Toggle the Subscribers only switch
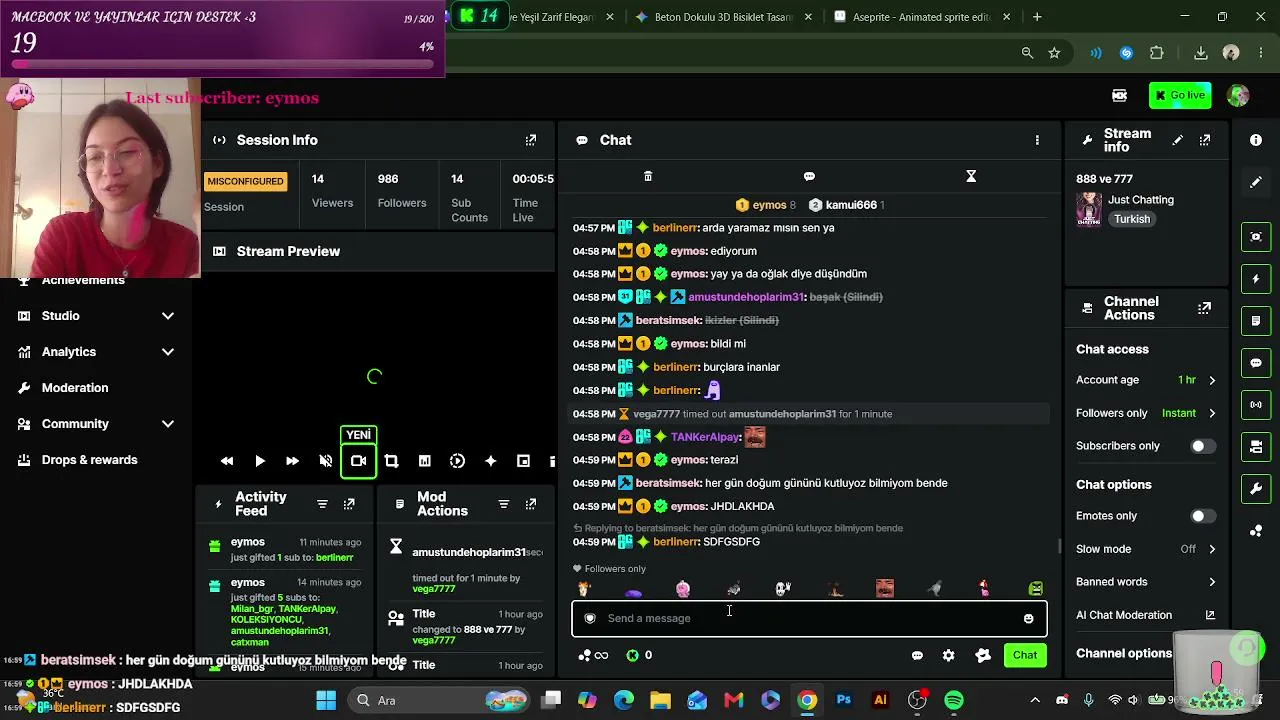 (x=1203, y=446)
